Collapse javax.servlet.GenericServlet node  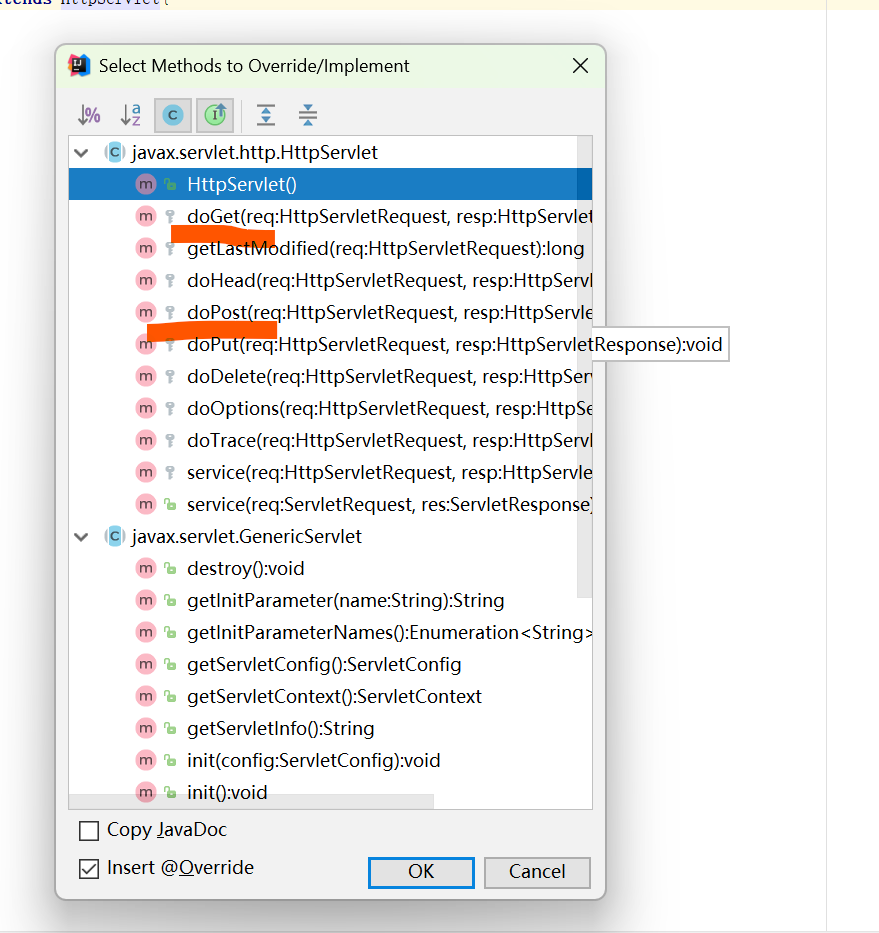tap(82, 537)
